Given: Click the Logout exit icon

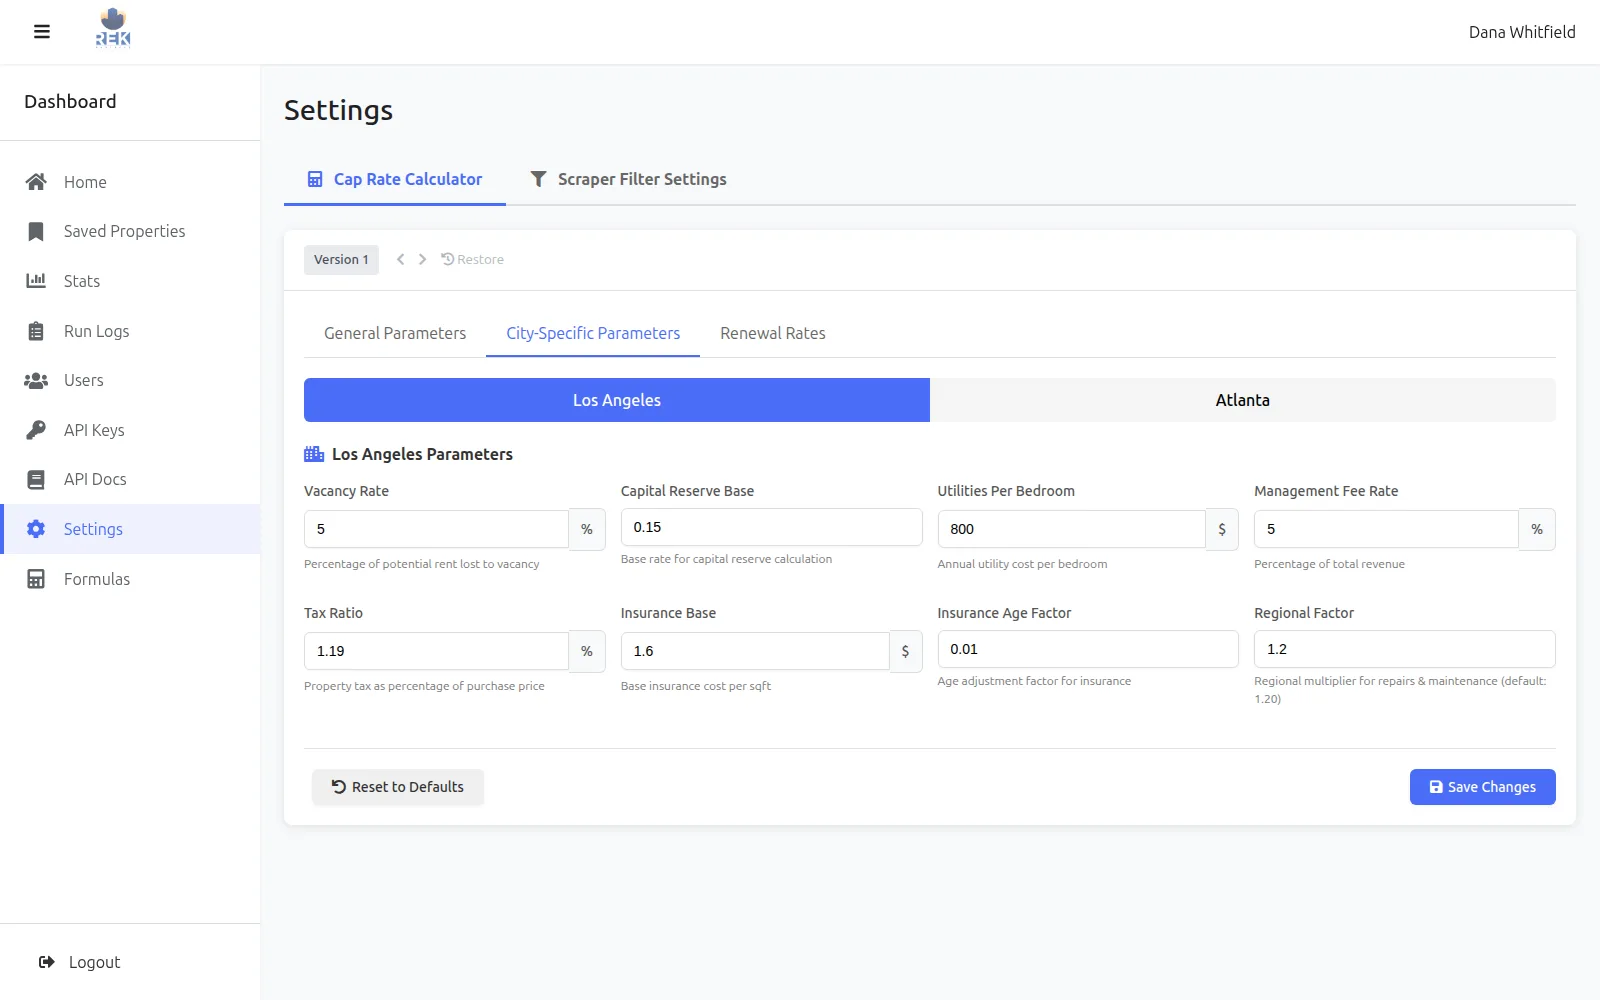Looking at the screenshot, I should (47, 962).
